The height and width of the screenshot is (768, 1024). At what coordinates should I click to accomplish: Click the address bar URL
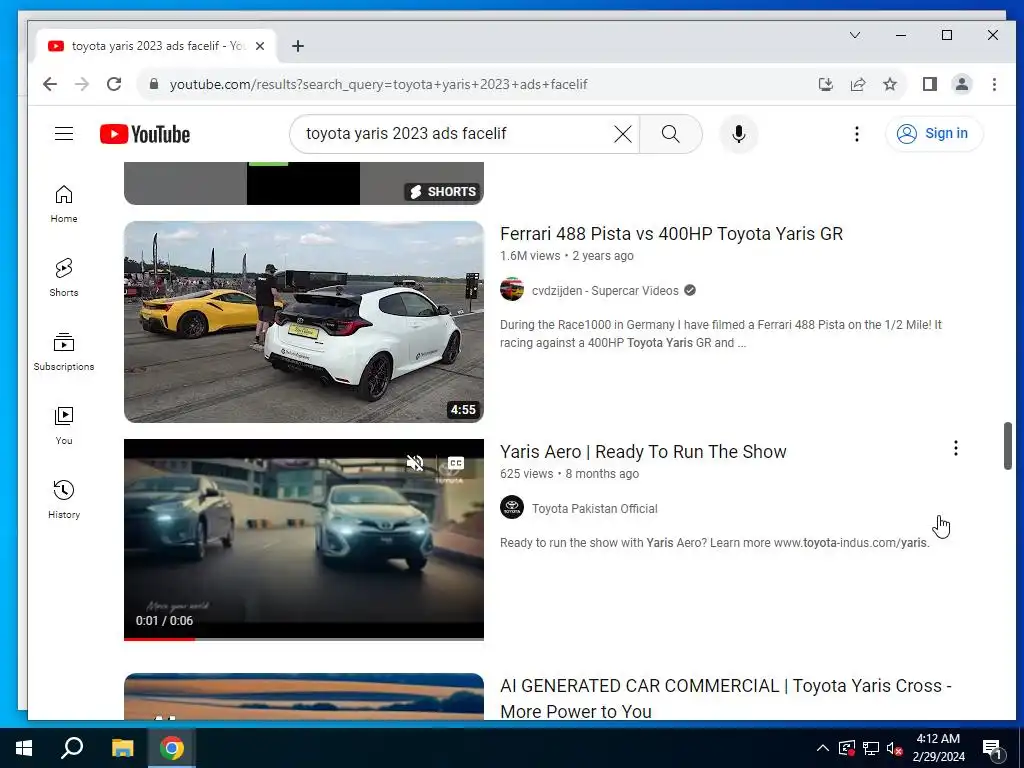coord(379,84)
